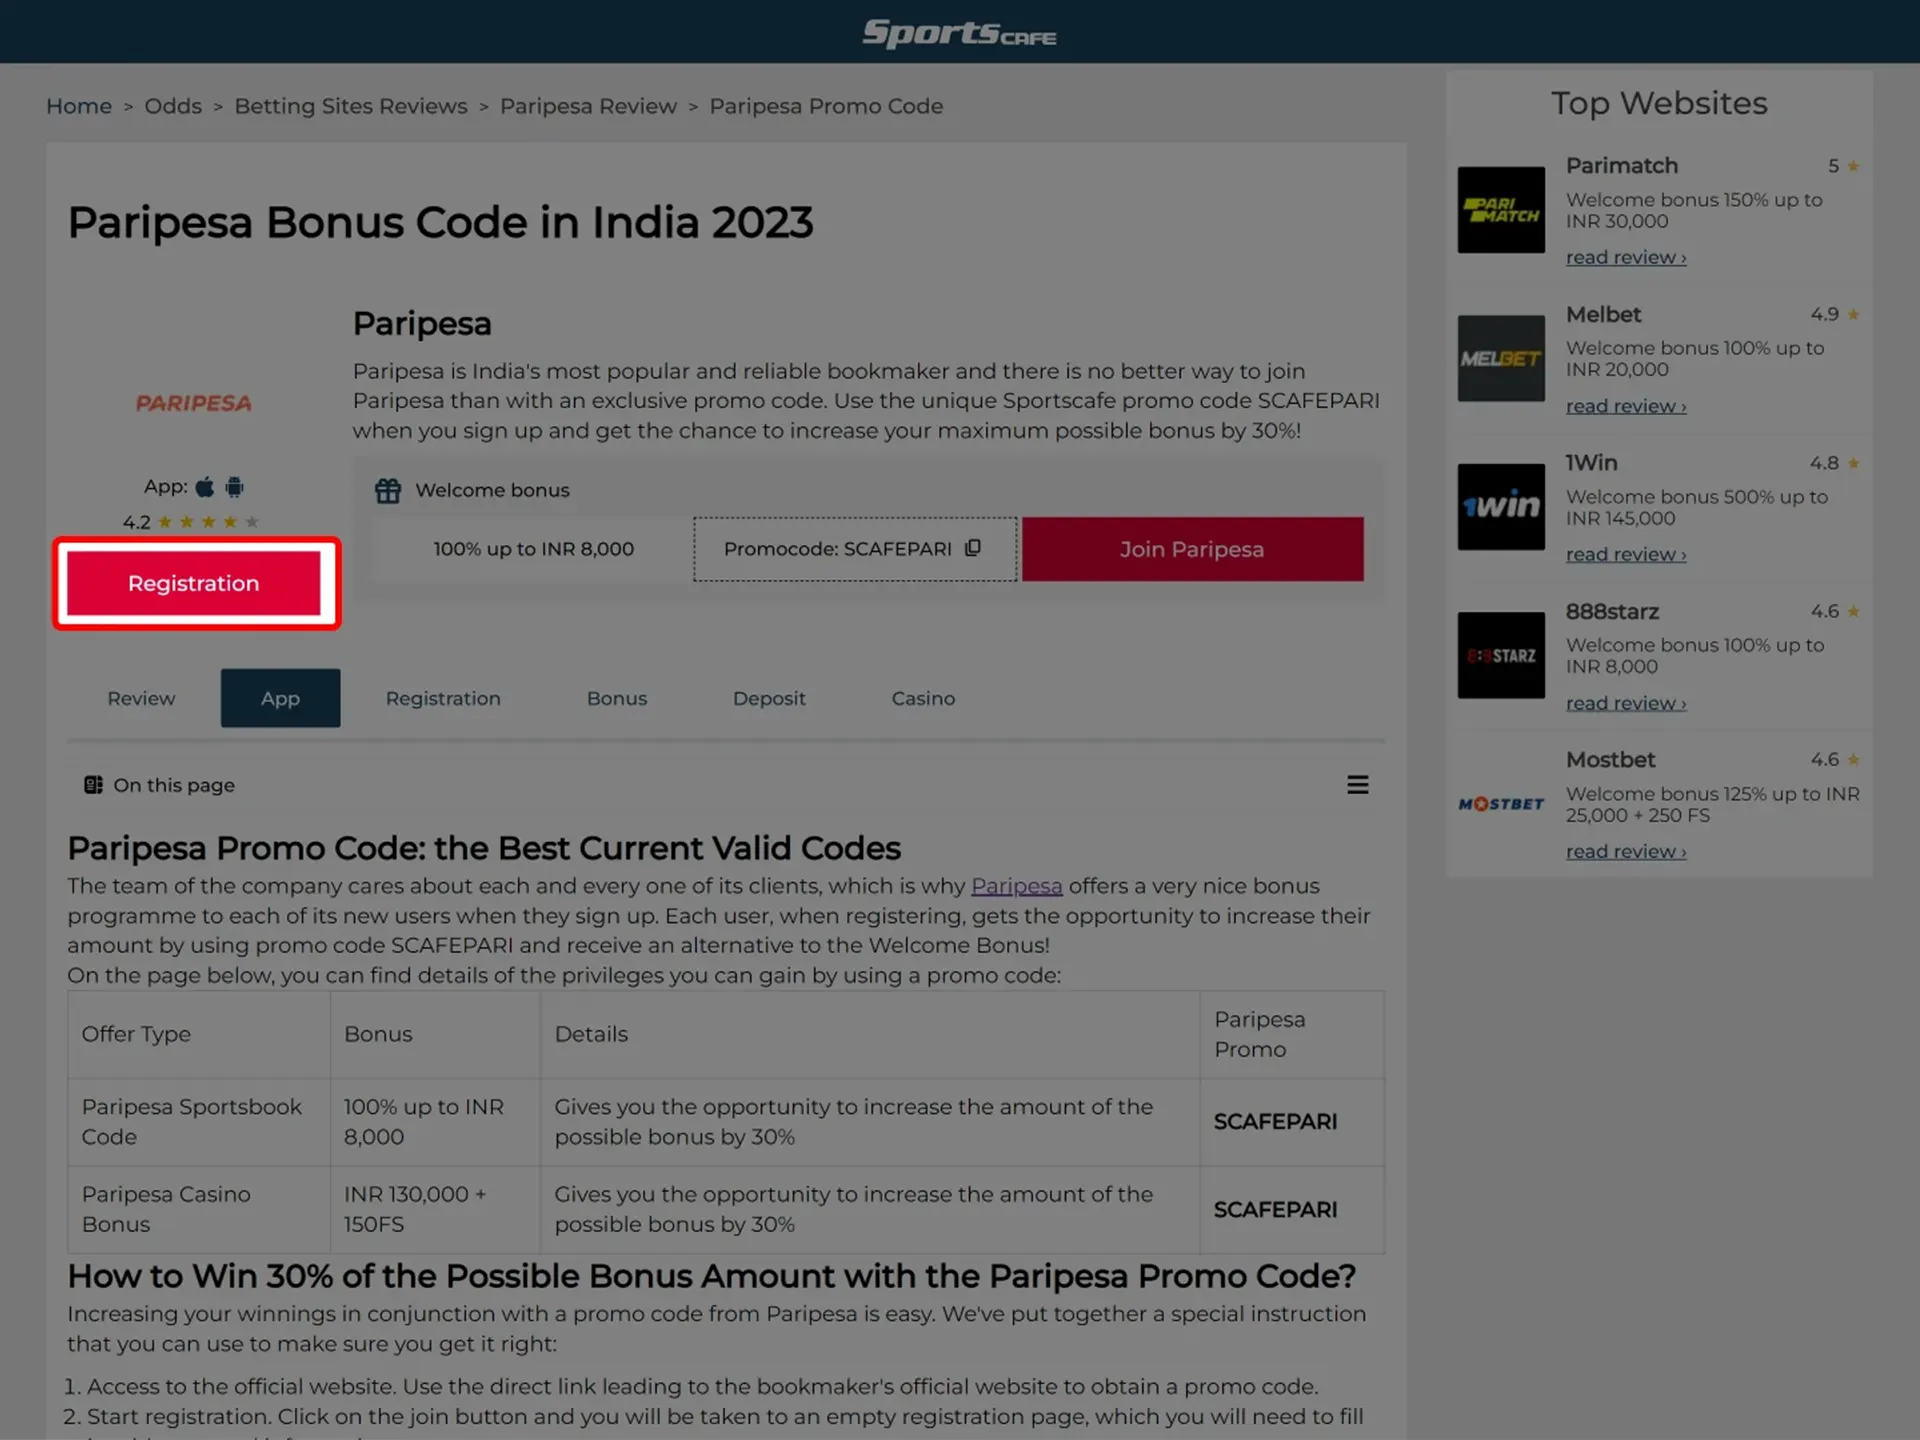Click the SportsCafe logo in header
The width and height of the screenshot is (1920, 1440).
[959, 33]
